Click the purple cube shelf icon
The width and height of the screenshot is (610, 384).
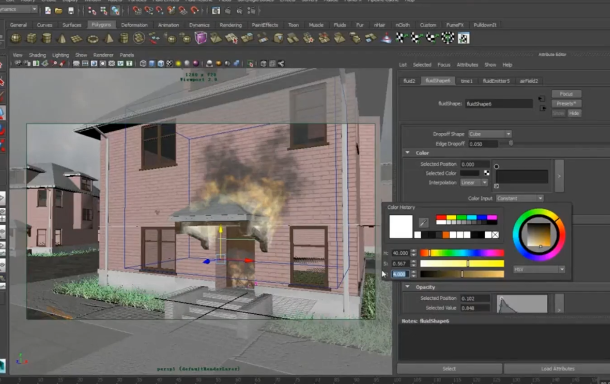[200, 38]
